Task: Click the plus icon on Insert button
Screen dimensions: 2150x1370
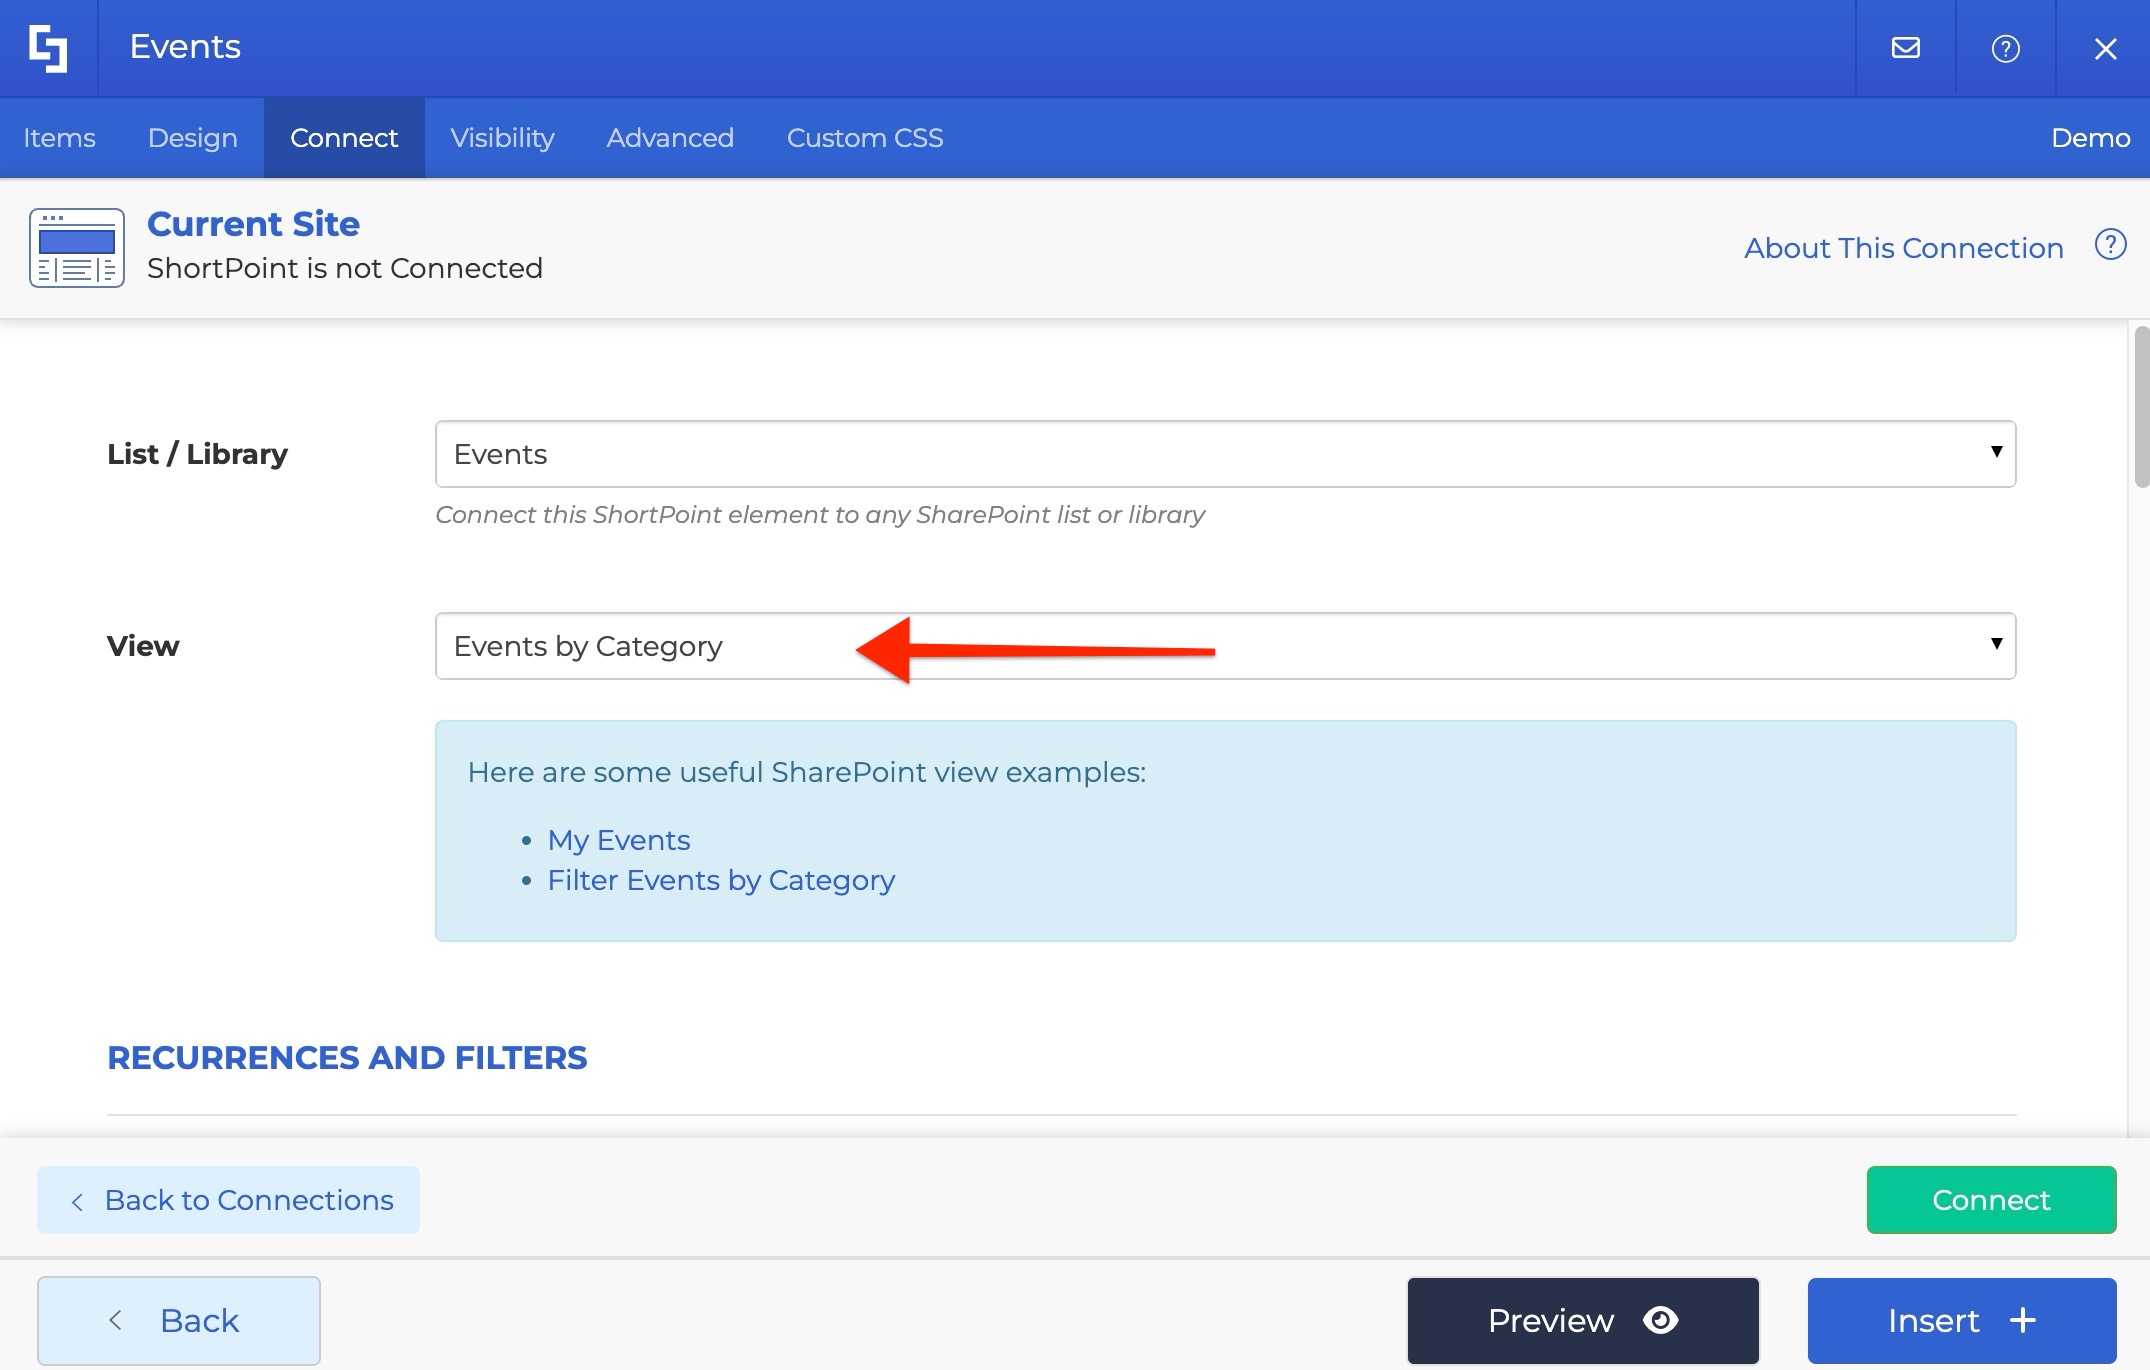Action: [2023, 1320]
